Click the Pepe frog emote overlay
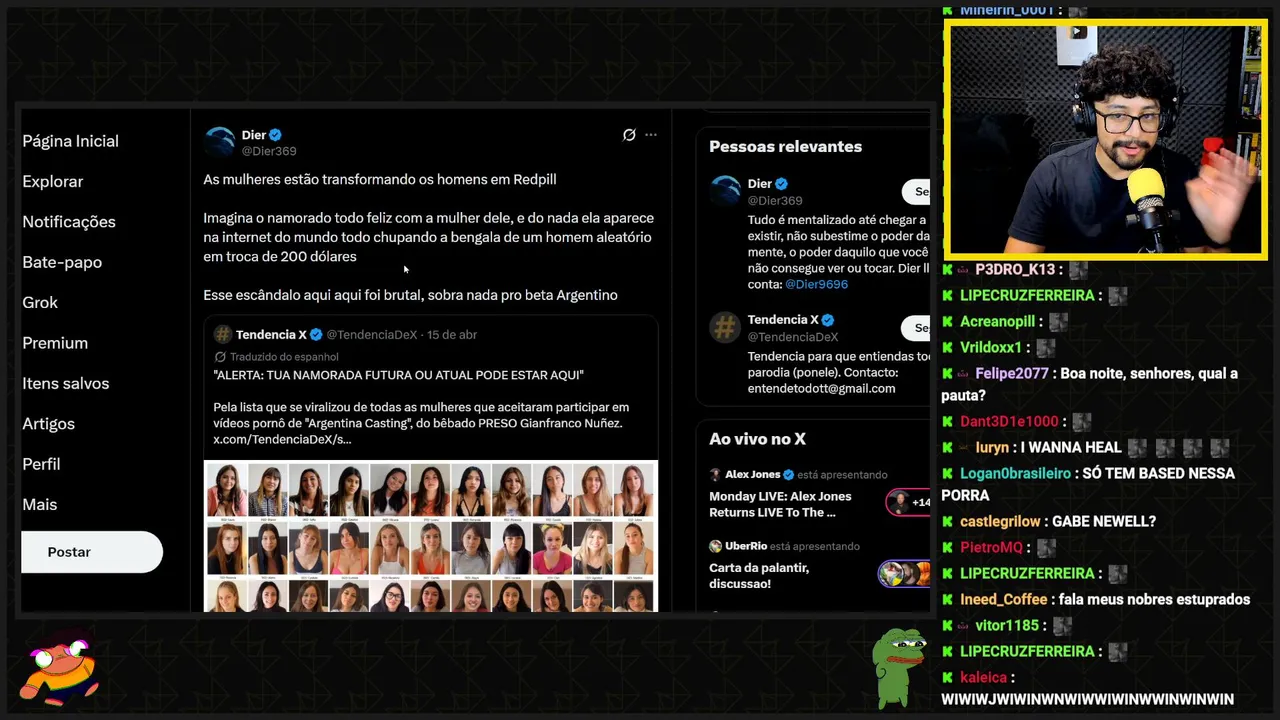This screenshot has height=720, width=1280. point(898,668)
